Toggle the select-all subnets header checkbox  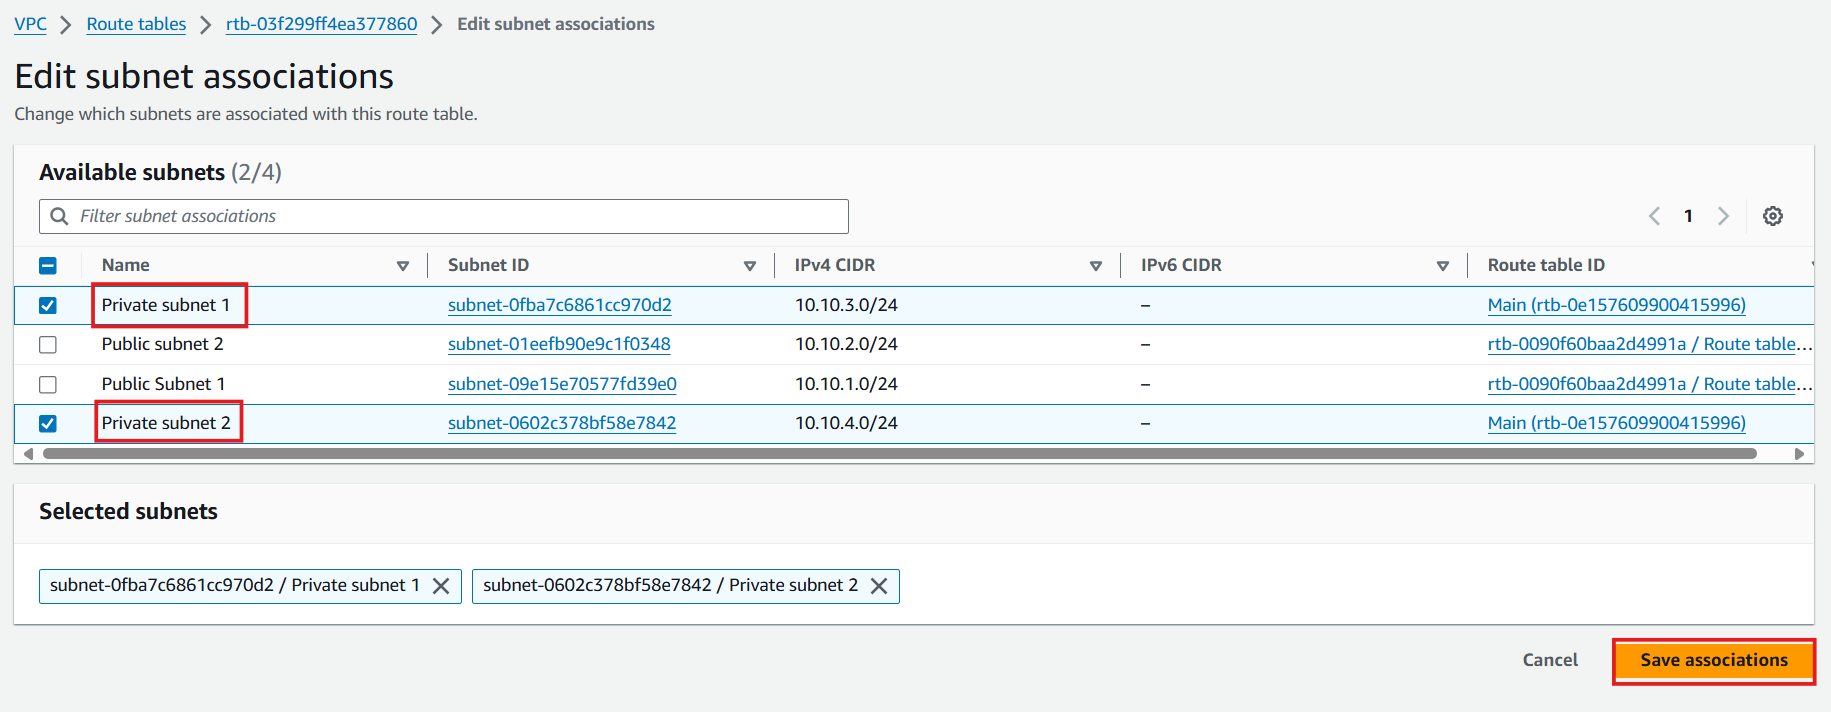(48, 265)
